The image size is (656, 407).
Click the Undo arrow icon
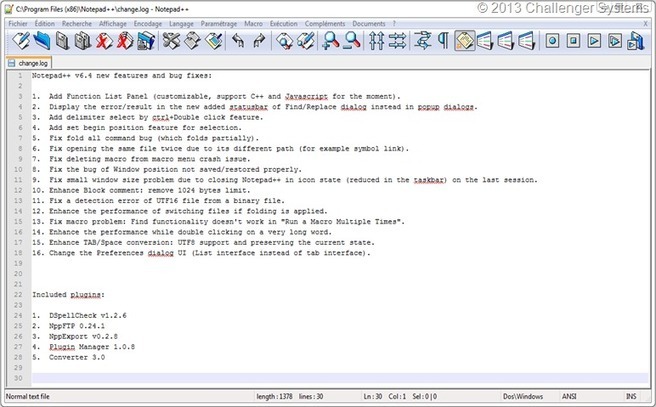[238, 41]
